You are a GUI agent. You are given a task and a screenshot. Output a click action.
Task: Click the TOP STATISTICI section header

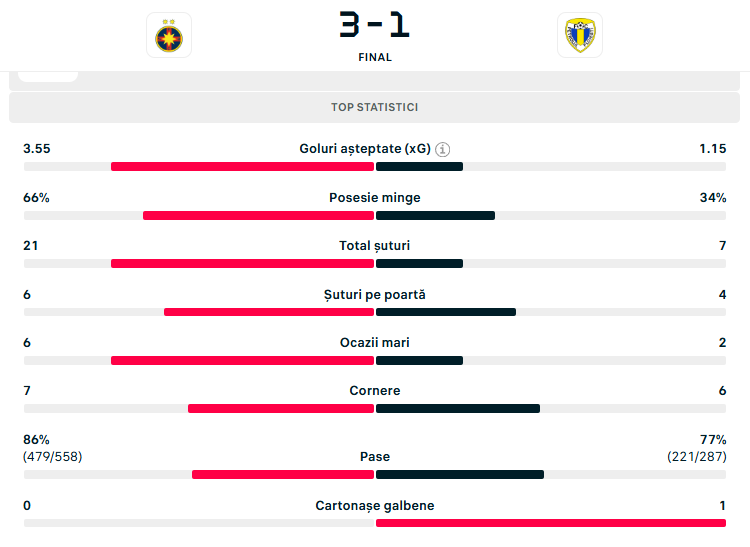pos(375,107)
